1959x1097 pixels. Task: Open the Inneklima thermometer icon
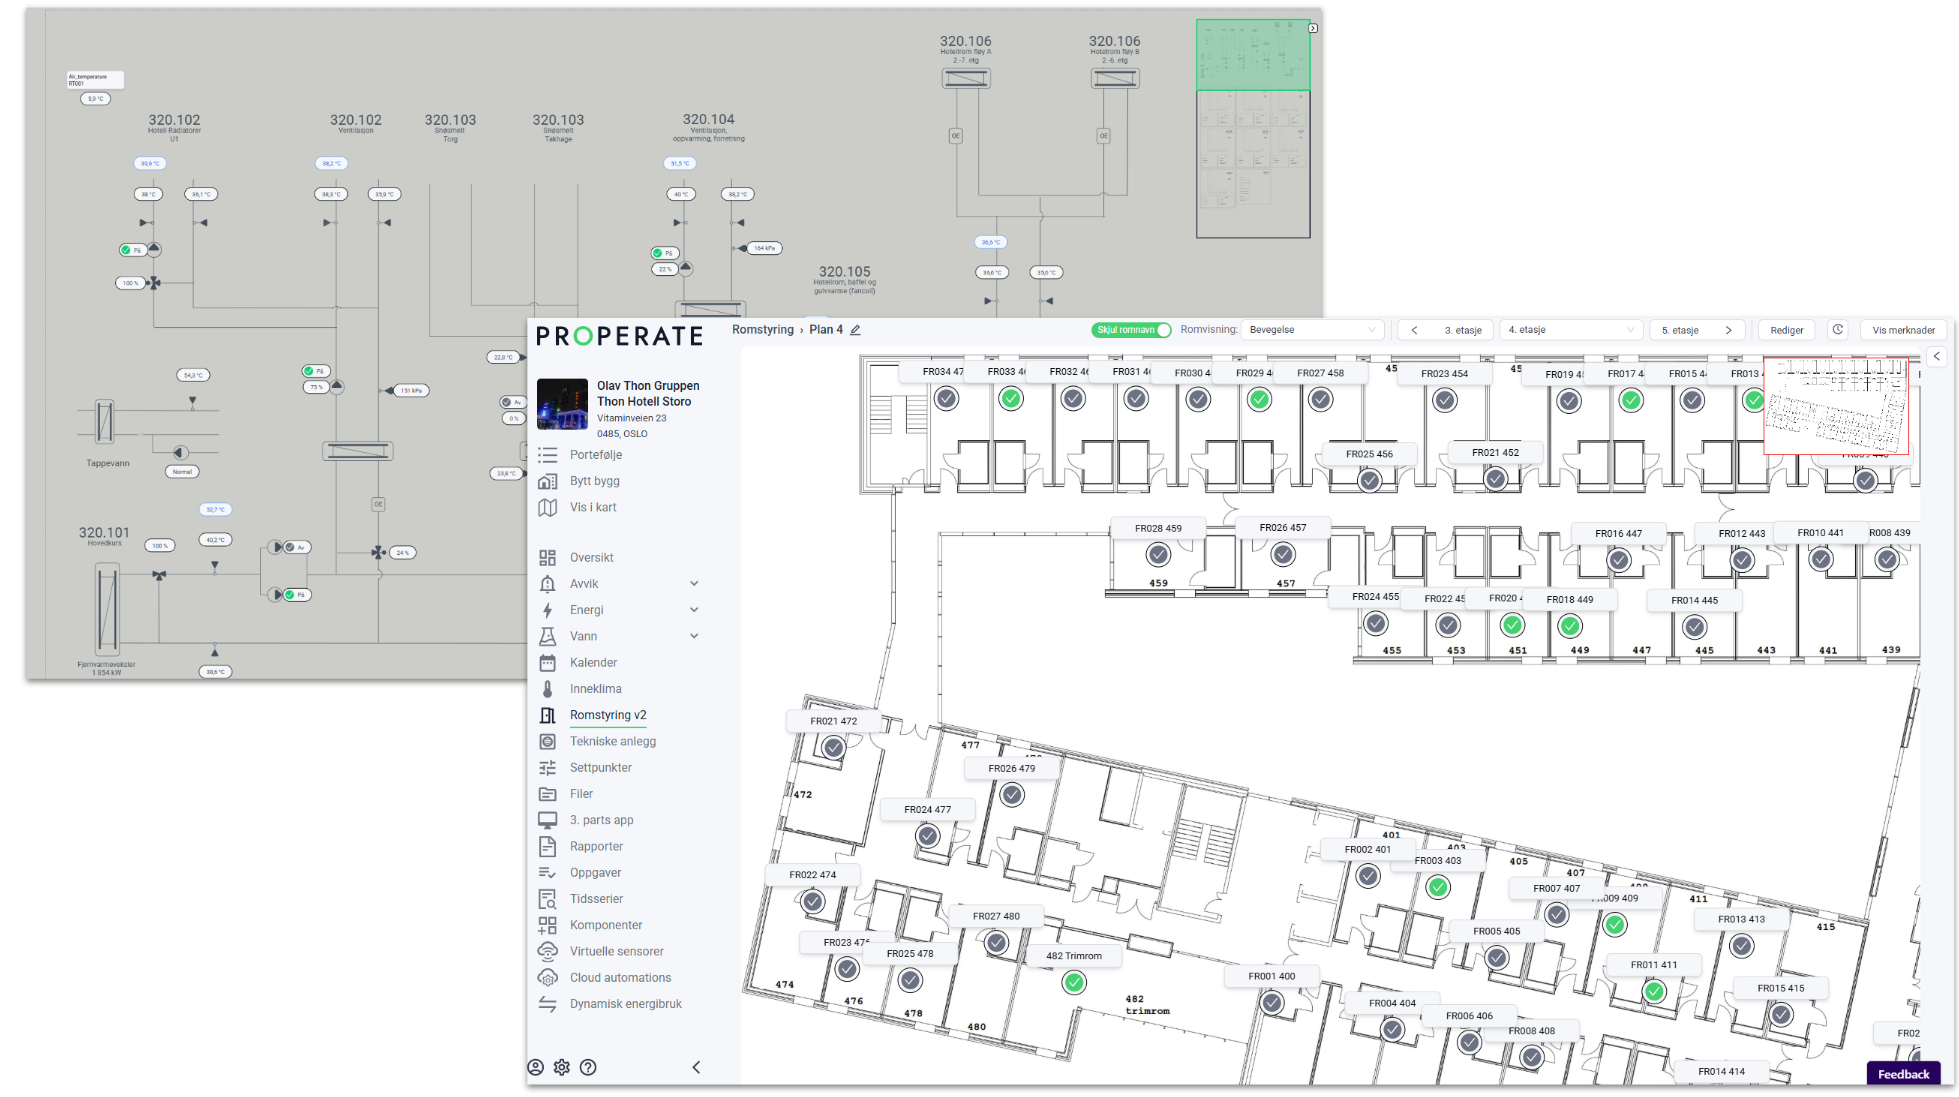547,689
